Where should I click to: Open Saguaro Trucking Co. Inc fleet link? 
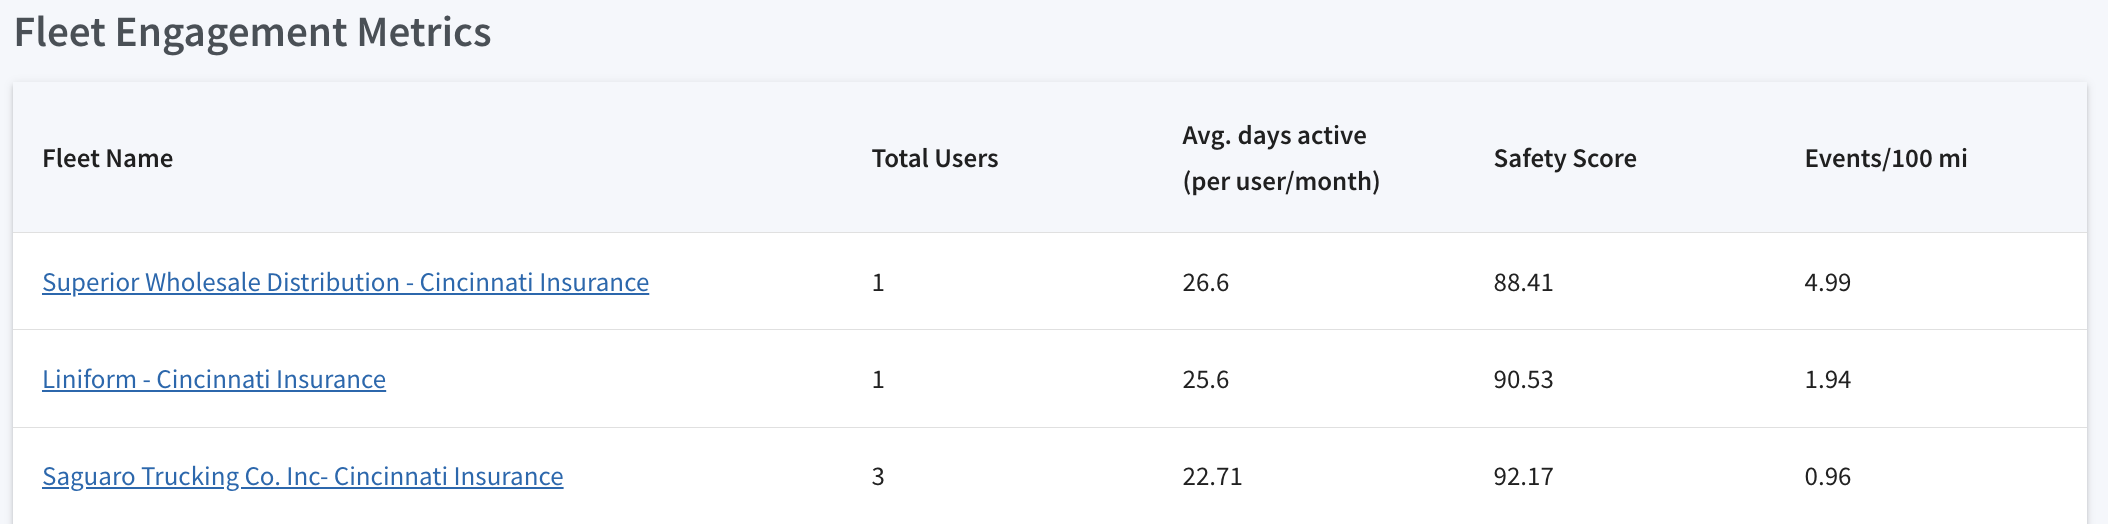(302, 477)
